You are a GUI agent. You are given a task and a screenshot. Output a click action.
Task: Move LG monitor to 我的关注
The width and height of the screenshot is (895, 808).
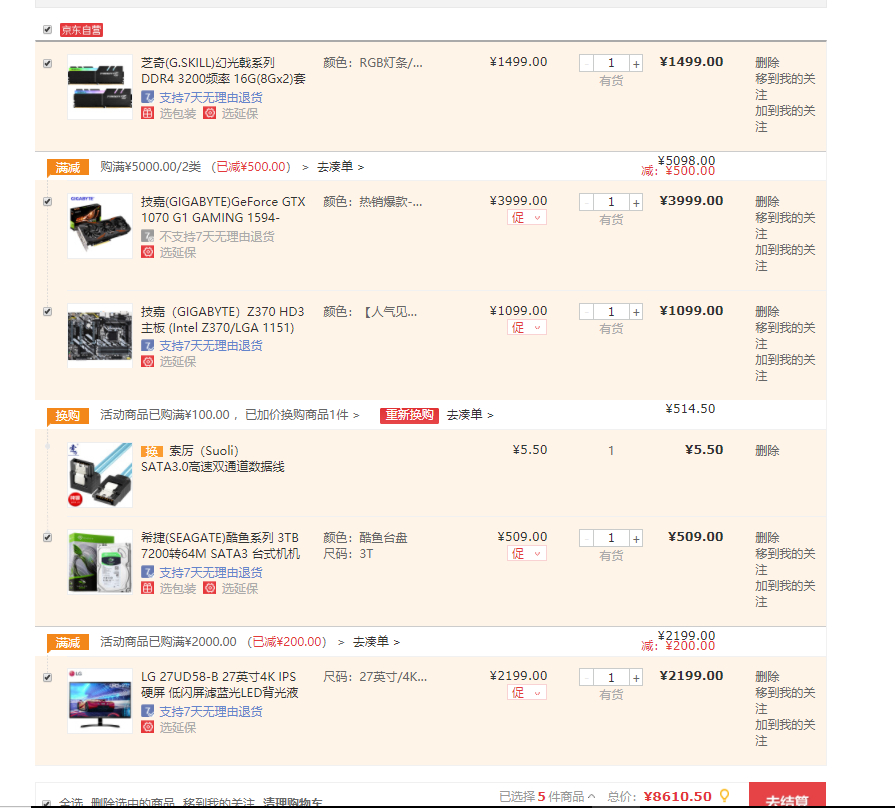(x=785, y=700)
